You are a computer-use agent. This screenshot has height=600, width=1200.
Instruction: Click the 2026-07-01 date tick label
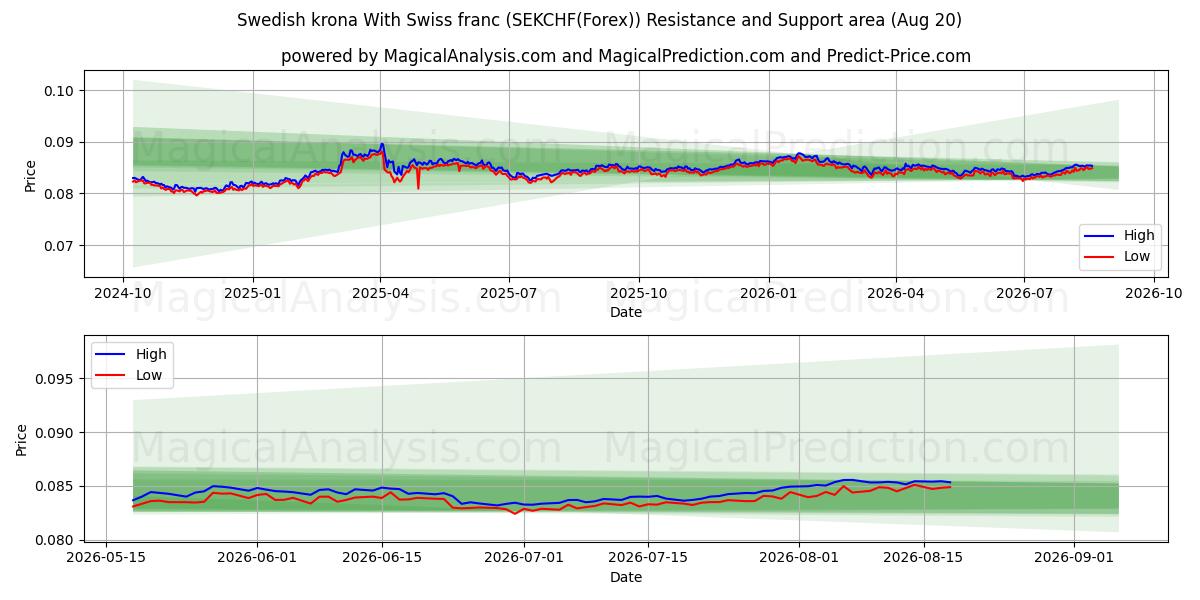tap(524, 558)
